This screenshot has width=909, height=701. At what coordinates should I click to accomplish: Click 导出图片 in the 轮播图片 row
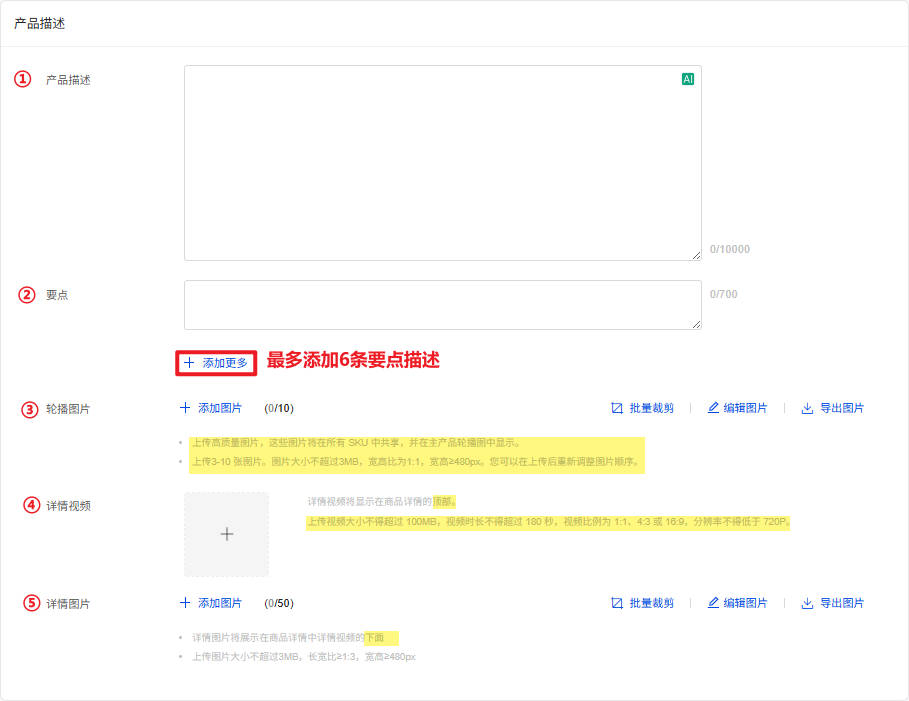832,408
